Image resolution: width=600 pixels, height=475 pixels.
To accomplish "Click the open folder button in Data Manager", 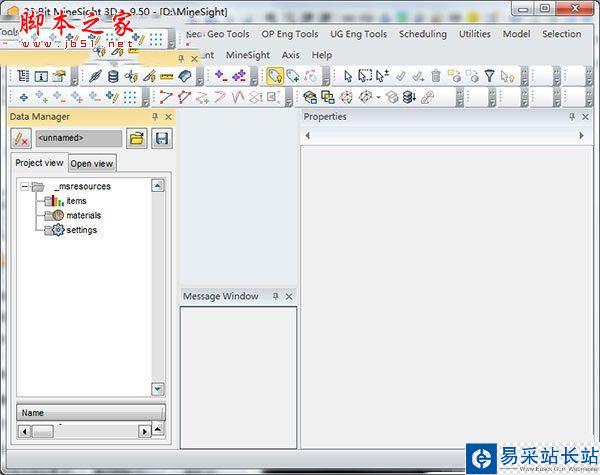I will (x=137, y=138).
